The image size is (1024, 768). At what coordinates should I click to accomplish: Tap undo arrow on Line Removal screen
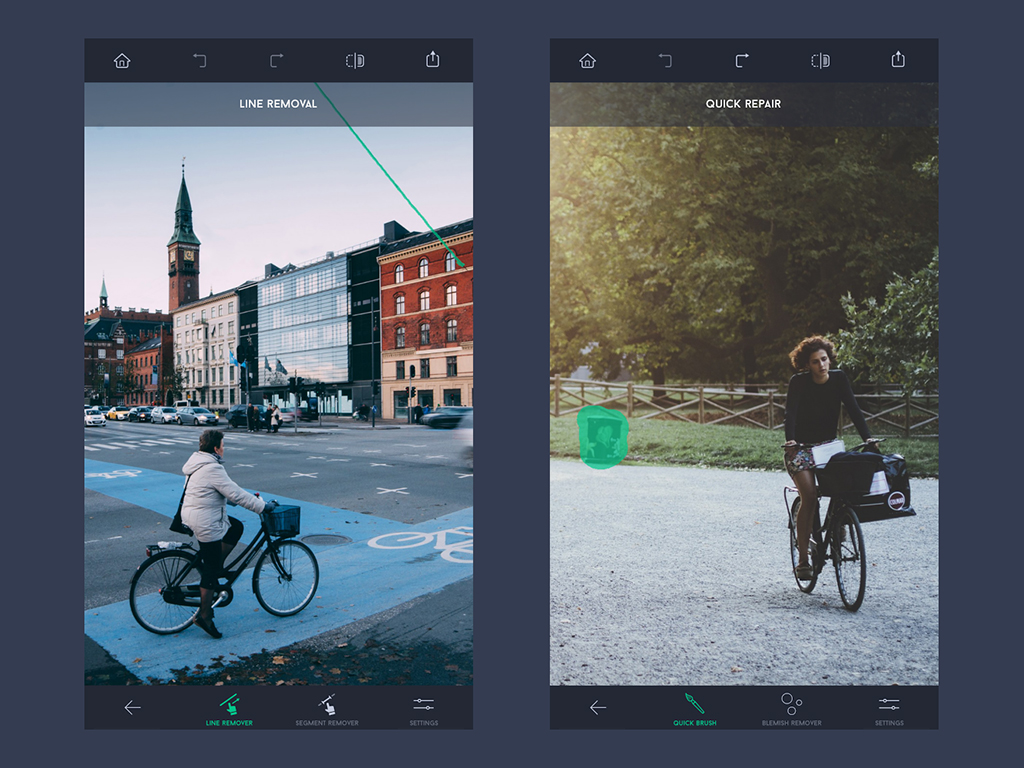(199, 60)
